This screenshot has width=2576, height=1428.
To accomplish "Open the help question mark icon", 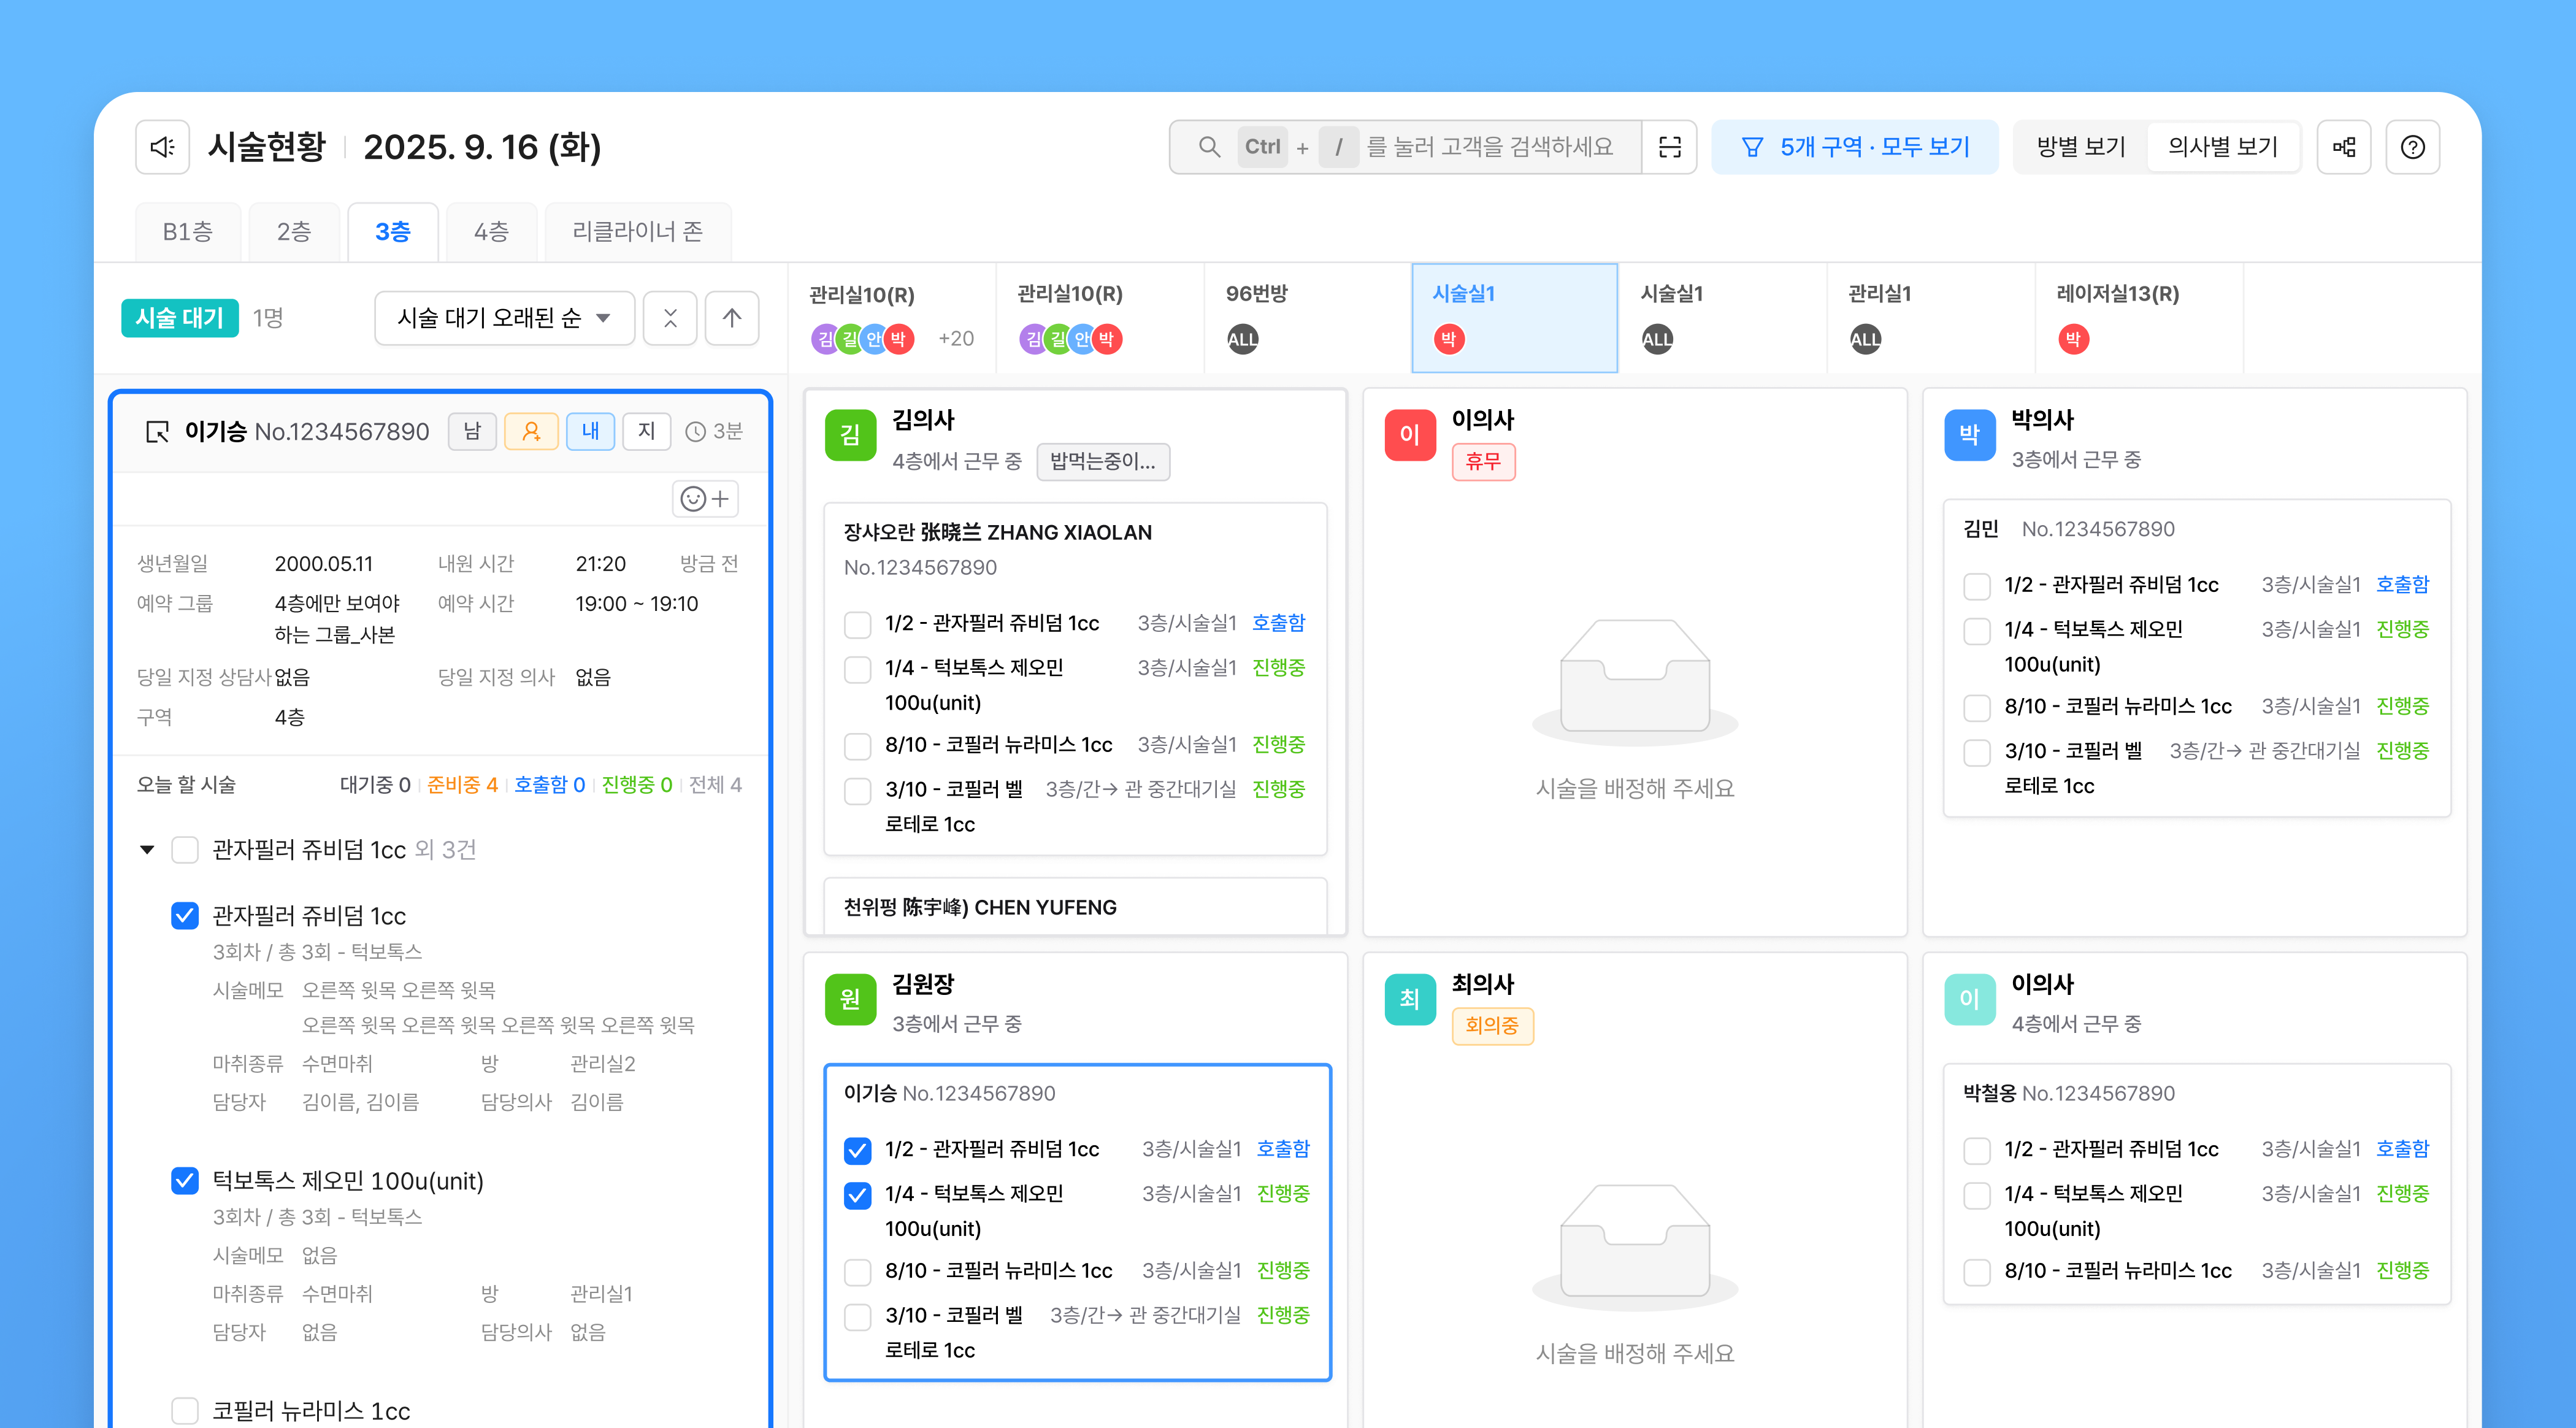I will (x=2412, y=147).
